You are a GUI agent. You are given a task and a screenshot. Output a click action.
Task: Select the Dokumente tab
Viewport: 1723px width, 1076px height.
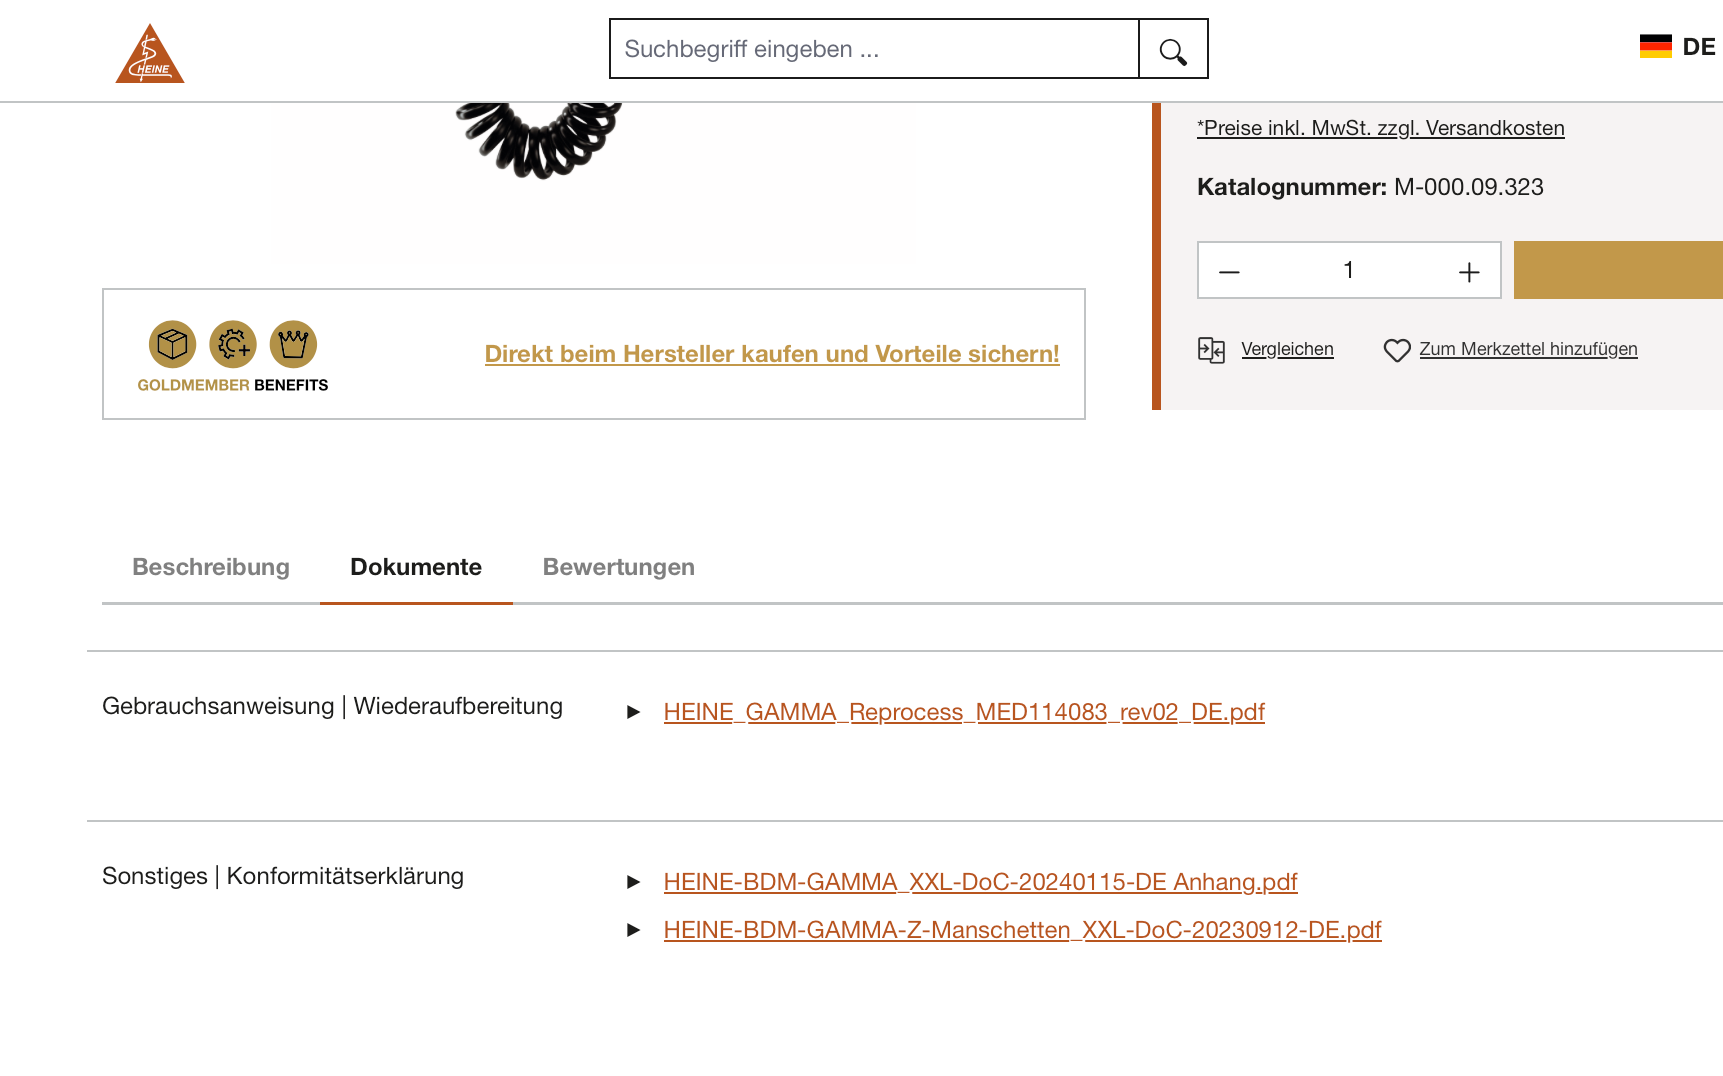click(416, 567)
